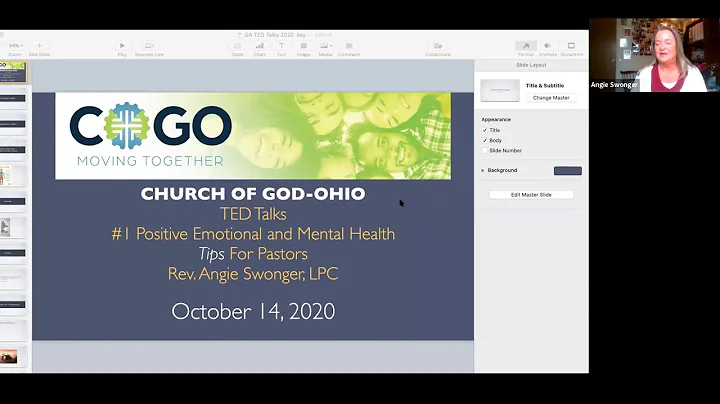Click the 'Slide Layout' panel header
This screenshot has height=404, width=720.
[531, 65]
